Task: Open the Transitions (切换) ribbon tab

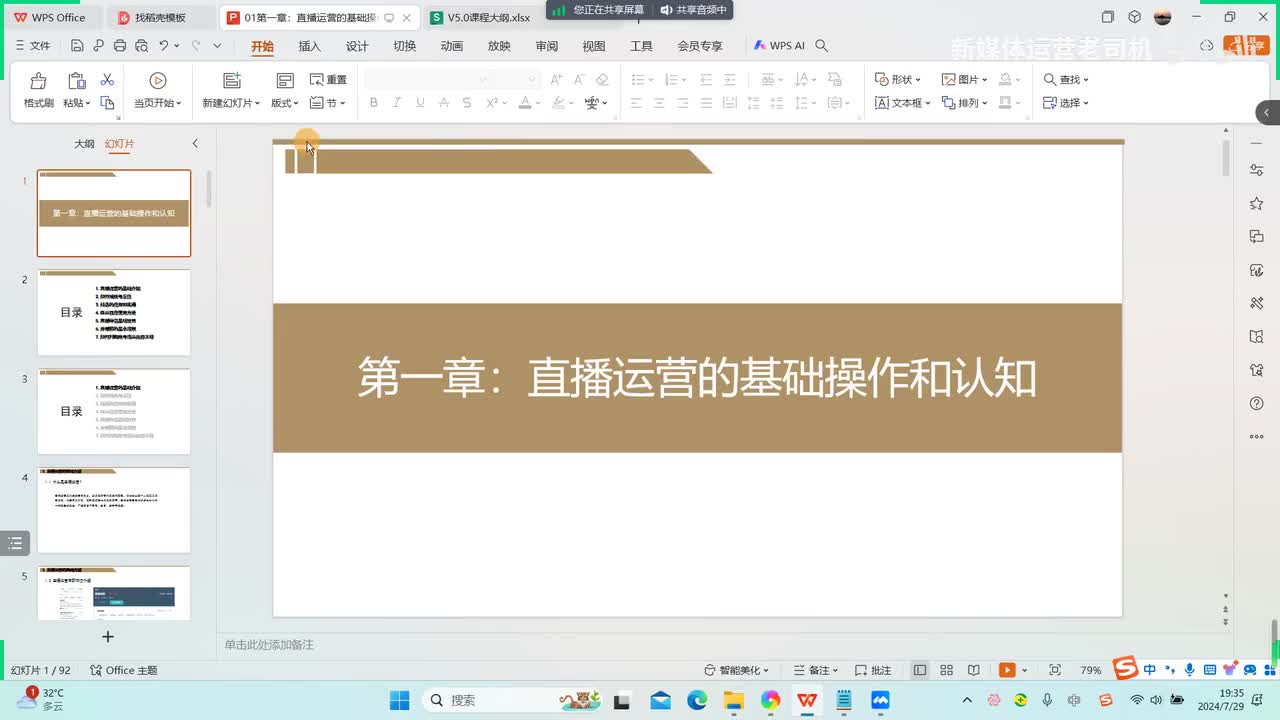Action: pos(404,46)
